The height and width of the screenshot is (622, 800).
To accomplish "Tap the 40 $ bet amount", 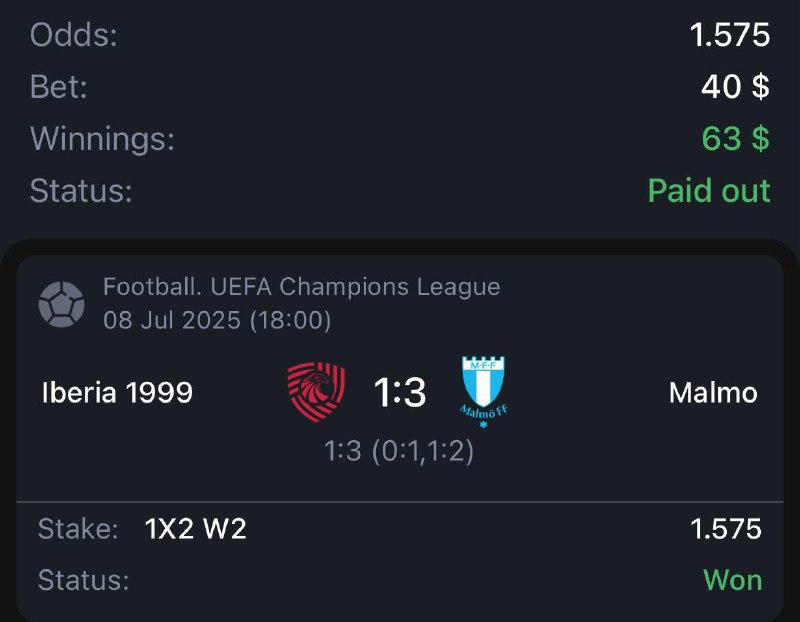I will [x=735, y=87].
